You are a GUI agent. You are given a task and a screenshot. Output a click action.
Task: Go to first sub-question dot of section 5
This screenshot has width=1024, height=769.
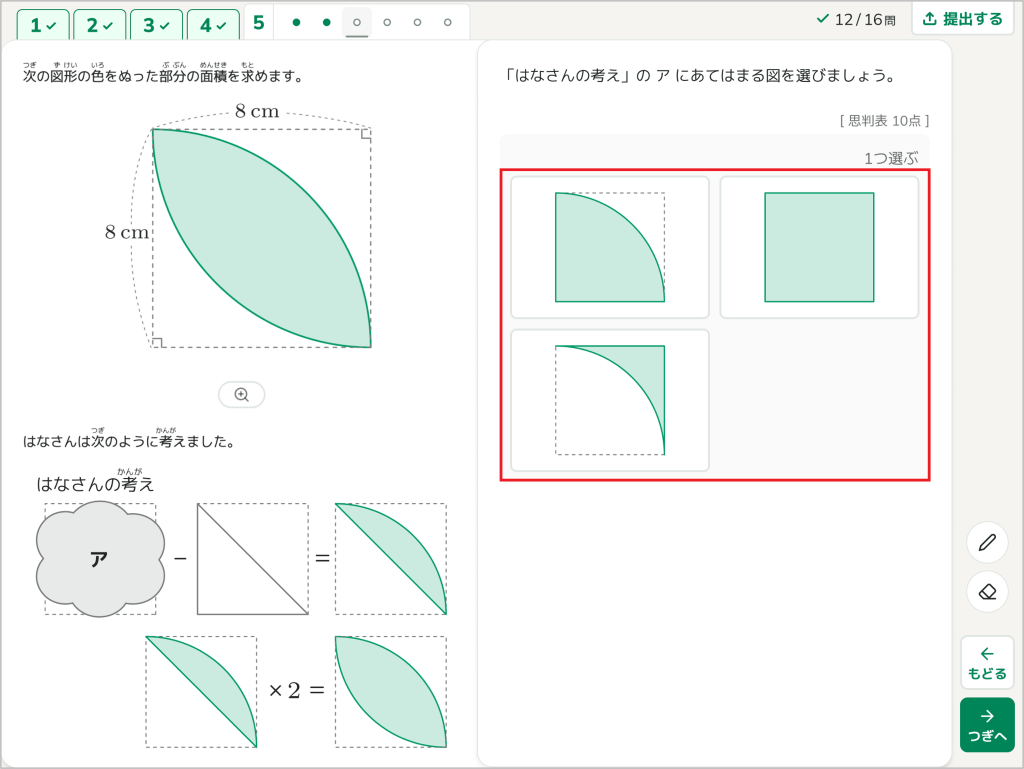tap(296, 23)
